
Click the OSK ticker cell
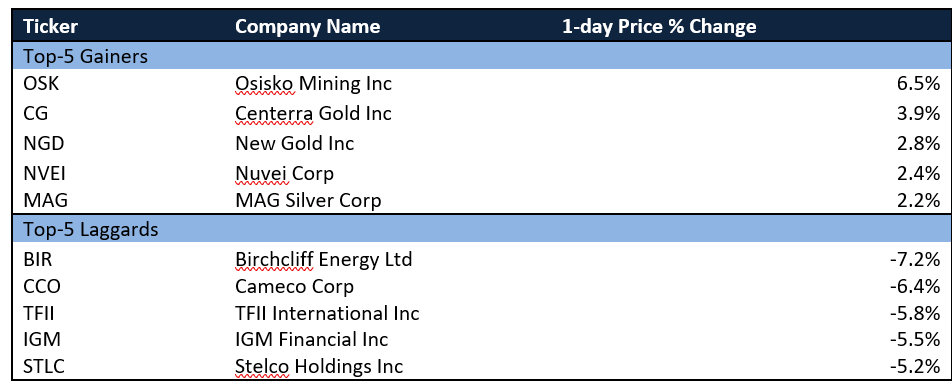click(41, 84)
